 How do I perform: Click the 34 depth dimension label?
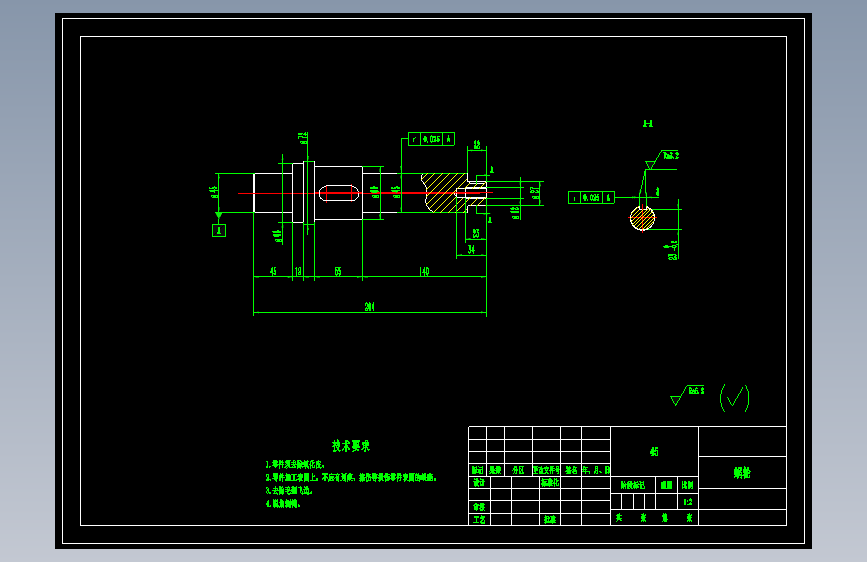[x=471, y=249]
